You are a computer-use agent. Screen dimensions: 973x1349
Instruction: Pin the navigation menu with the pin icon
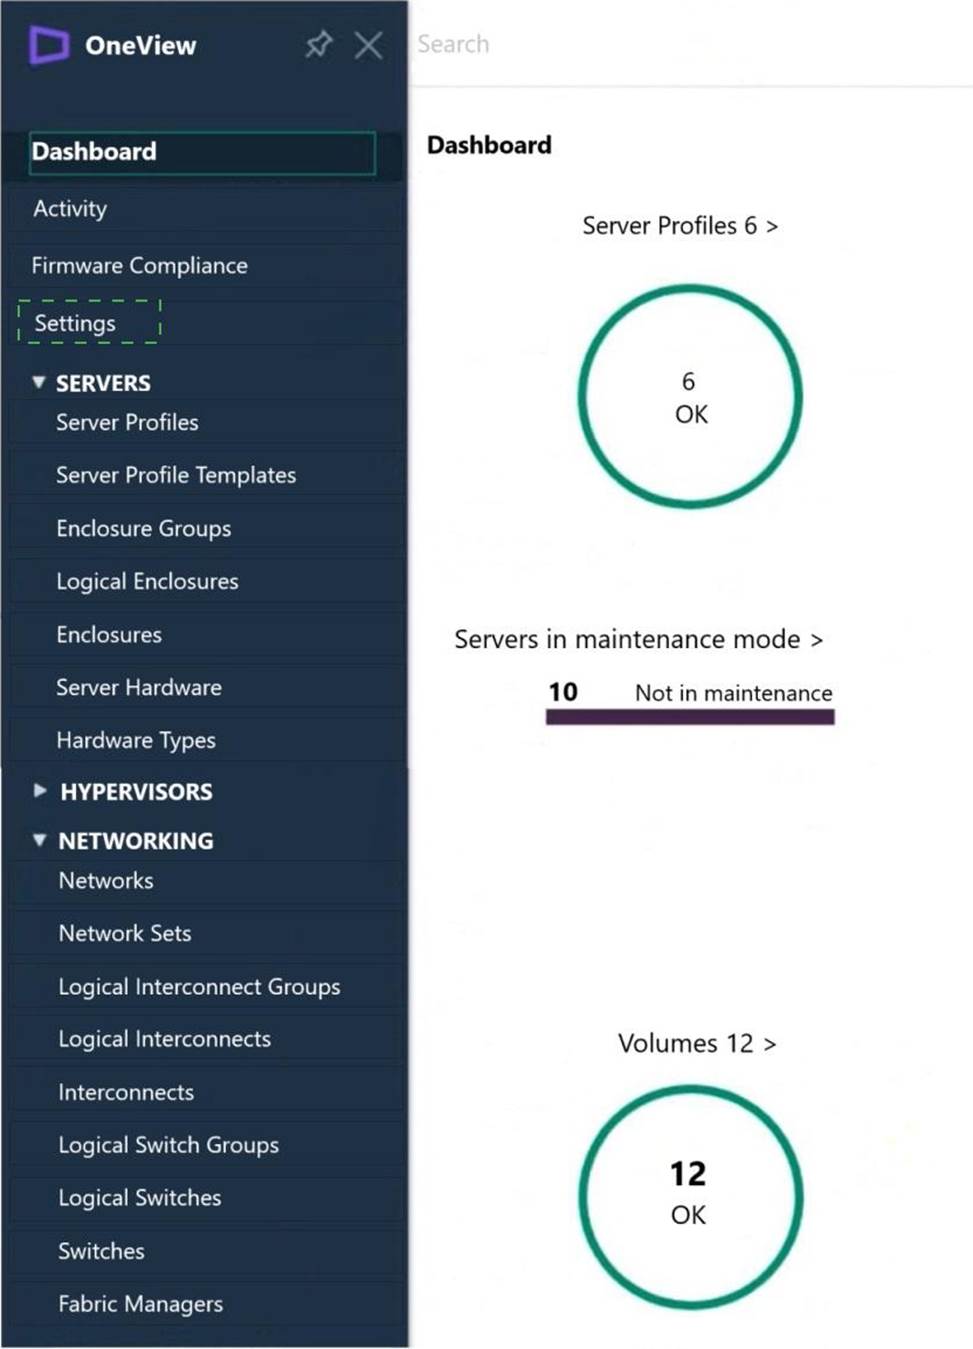318,44
